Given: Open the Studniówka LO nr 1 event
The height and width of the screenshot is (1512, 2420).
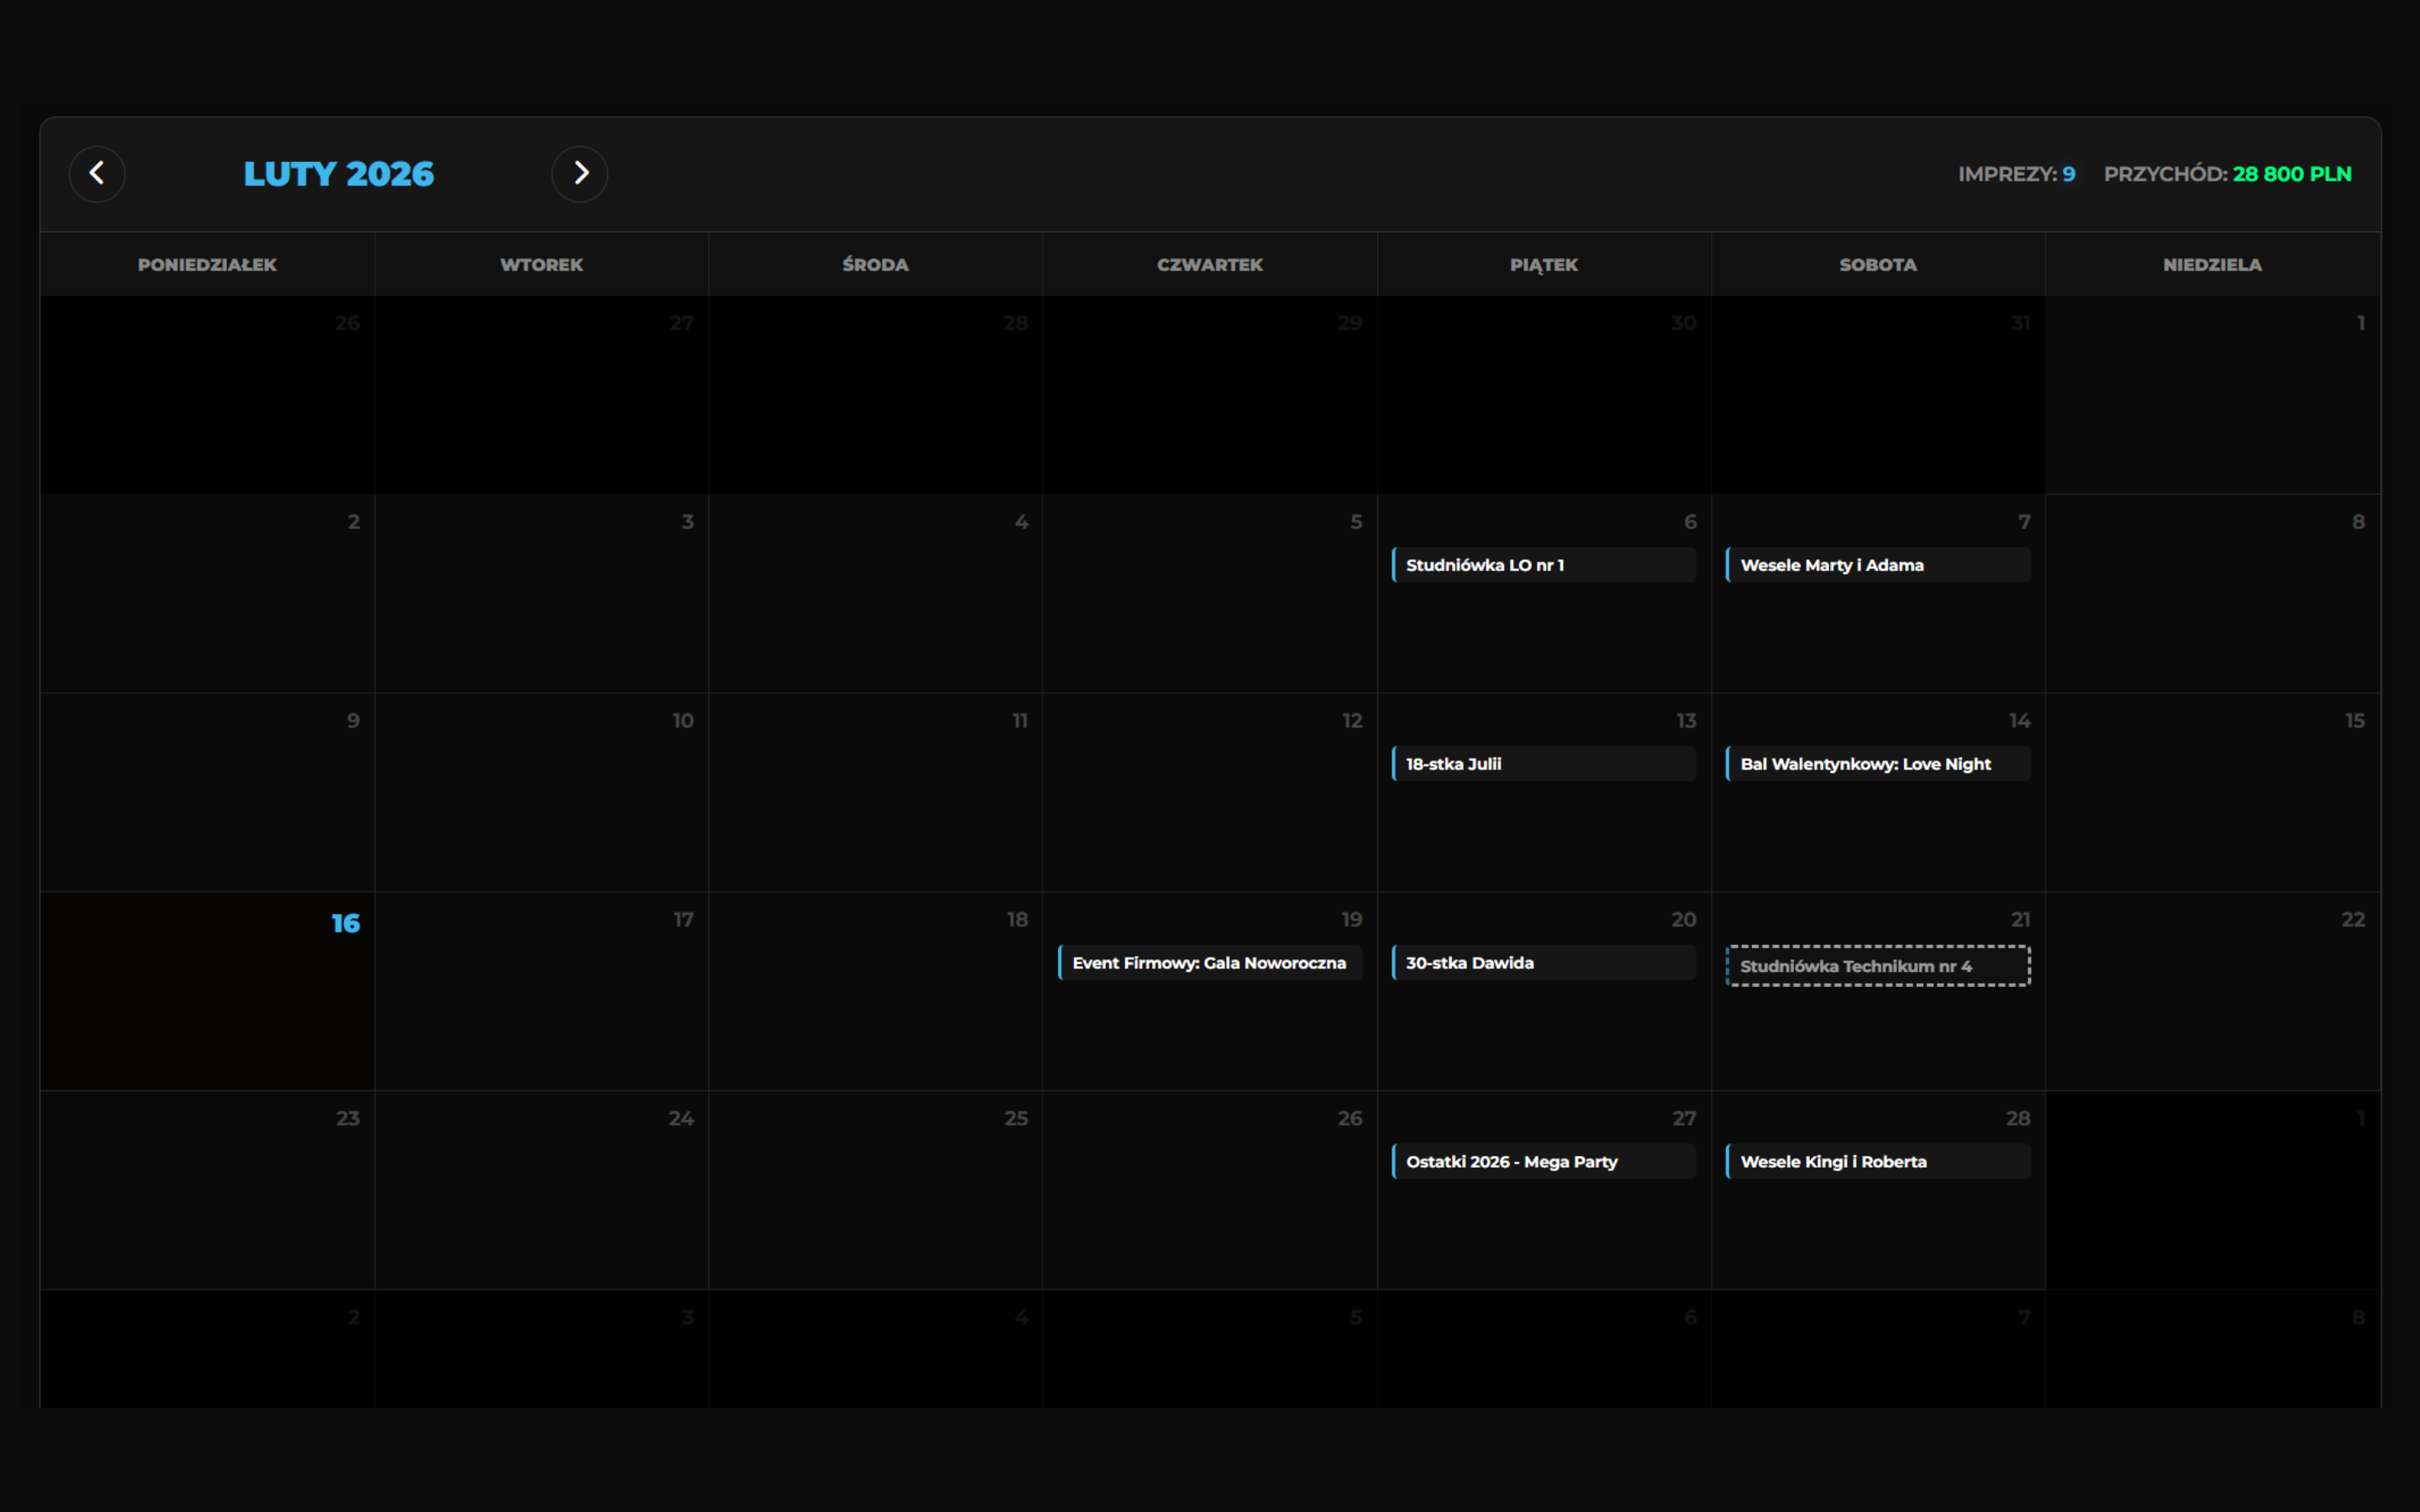Looking at the screenshot, I should [1543, 565].
